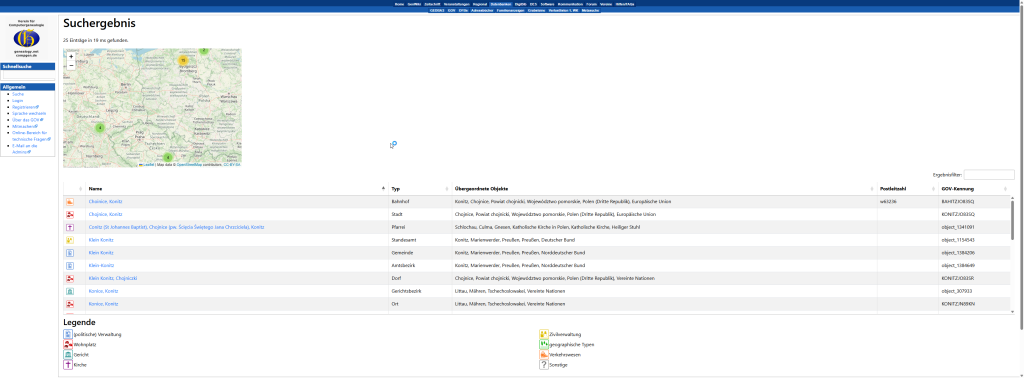1024x378 pixels.
Task: Click the Verkehrswesen icon in the legend
Action: 543,354
